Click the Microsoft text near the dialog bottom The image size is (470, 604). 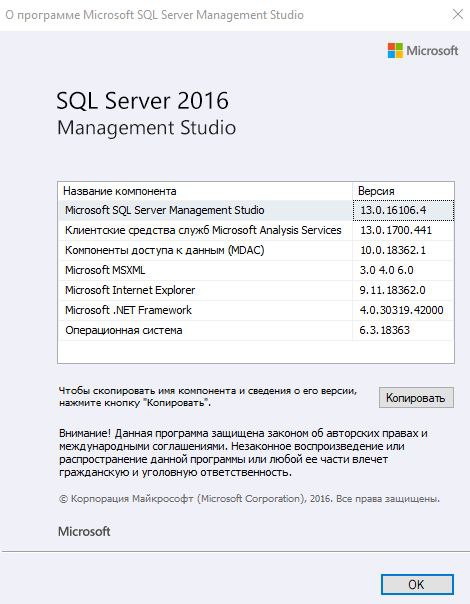(84, 532)
